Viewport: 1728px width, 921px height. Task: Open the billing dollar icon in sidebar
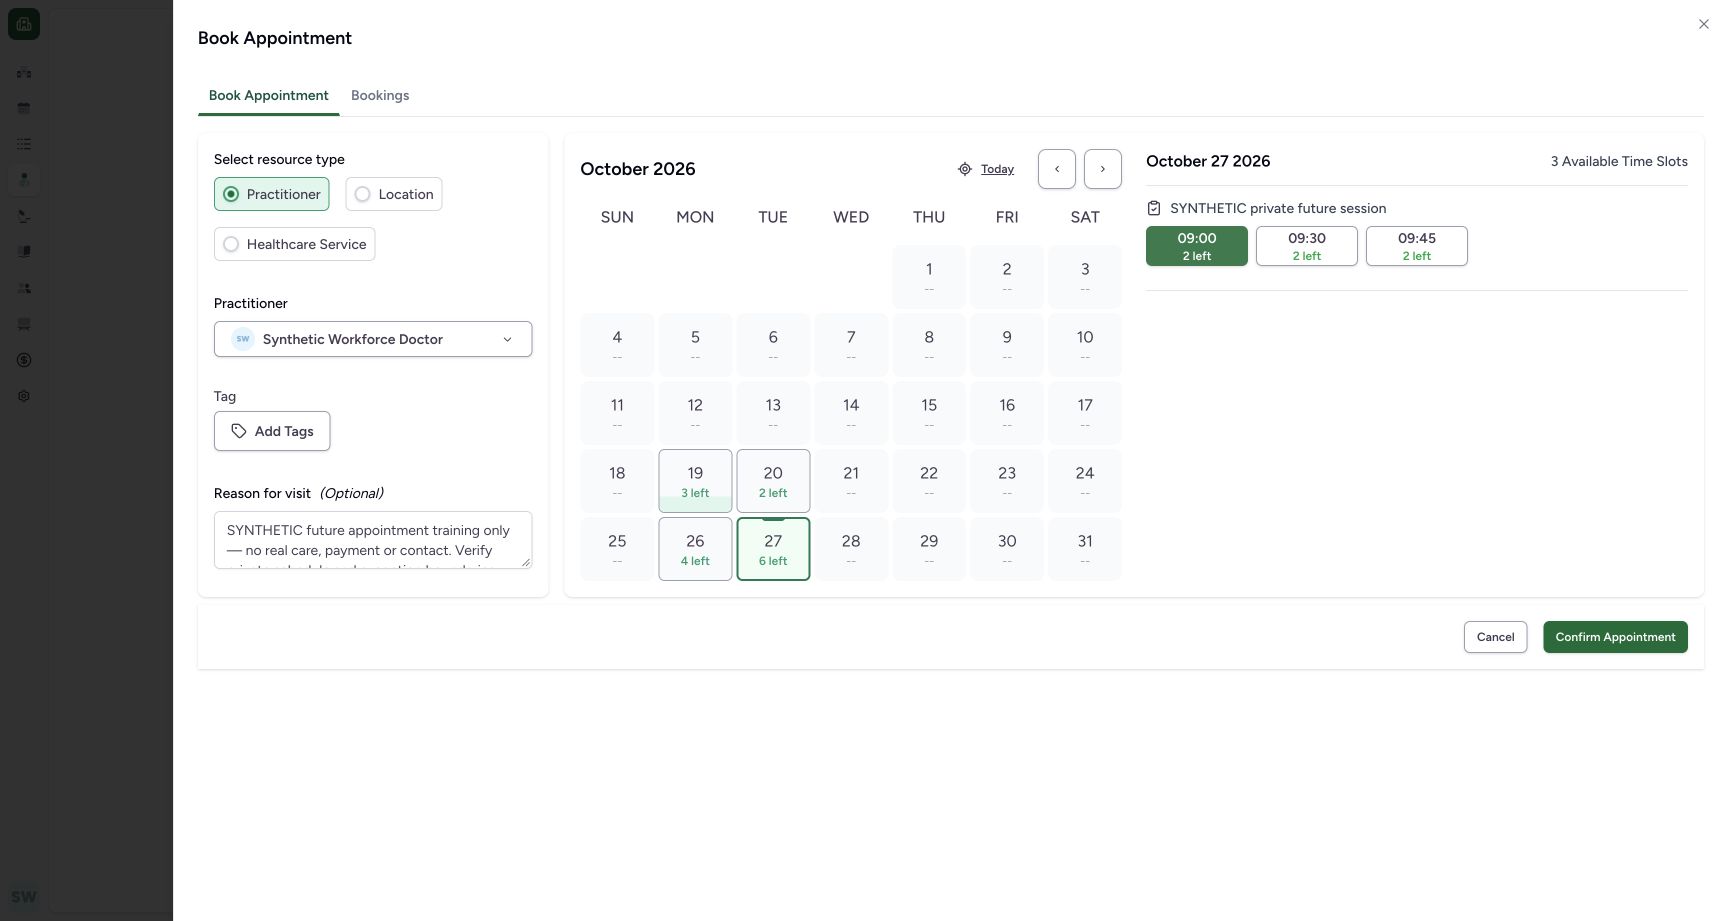click(x=24, y=360)
